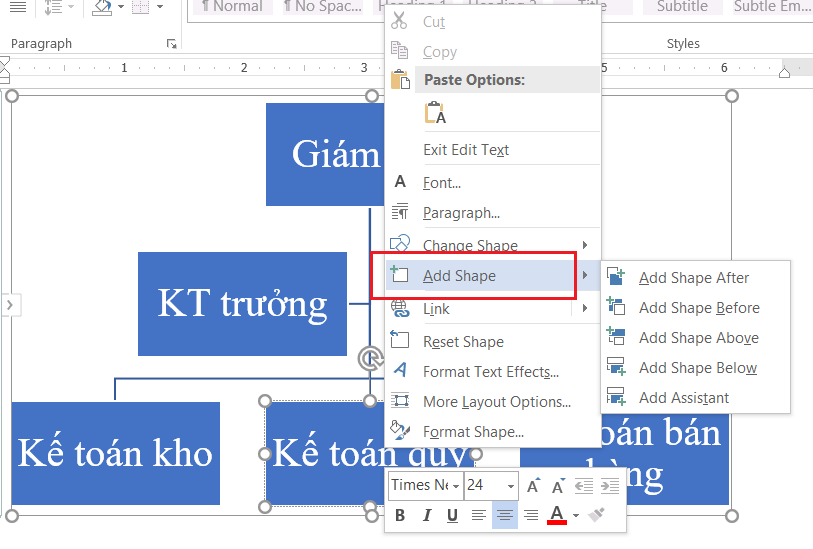Align text left in mini toolbar

pos(479,515)
